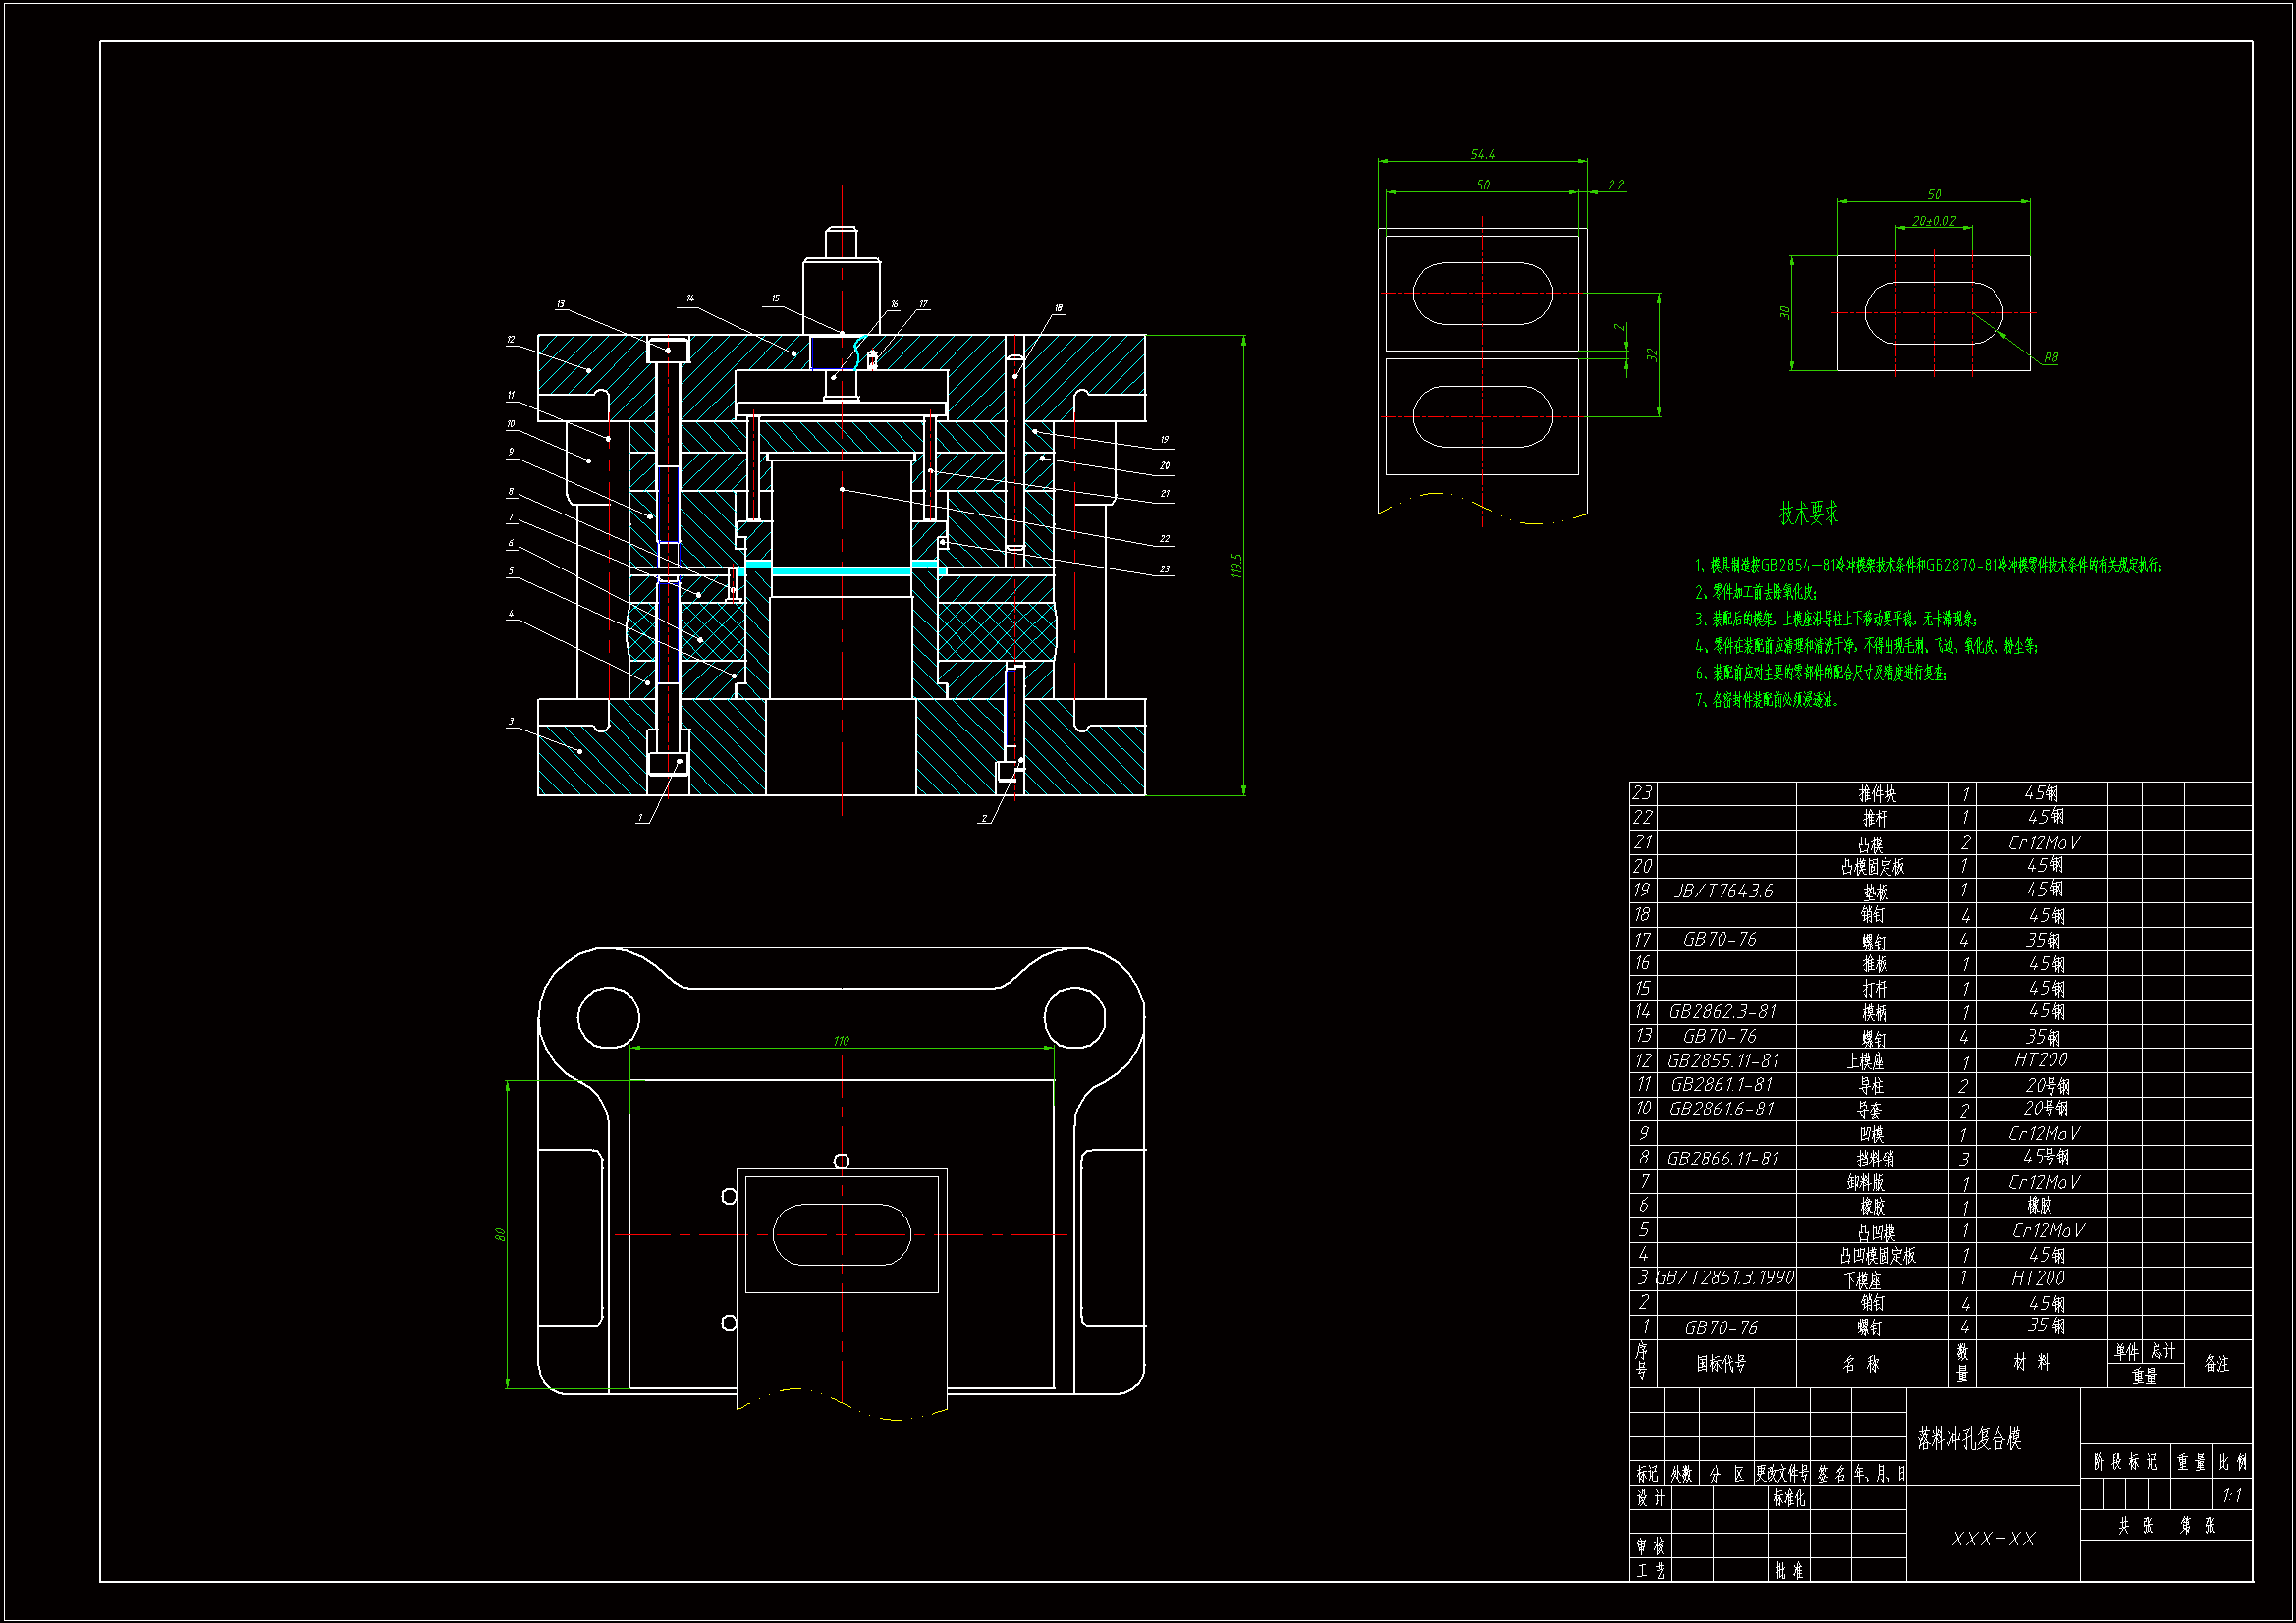This screenshot has height=1623, width=2296.
Task: Select the XXX-XX drawing number text
Action: (x=1993, y=1539)
